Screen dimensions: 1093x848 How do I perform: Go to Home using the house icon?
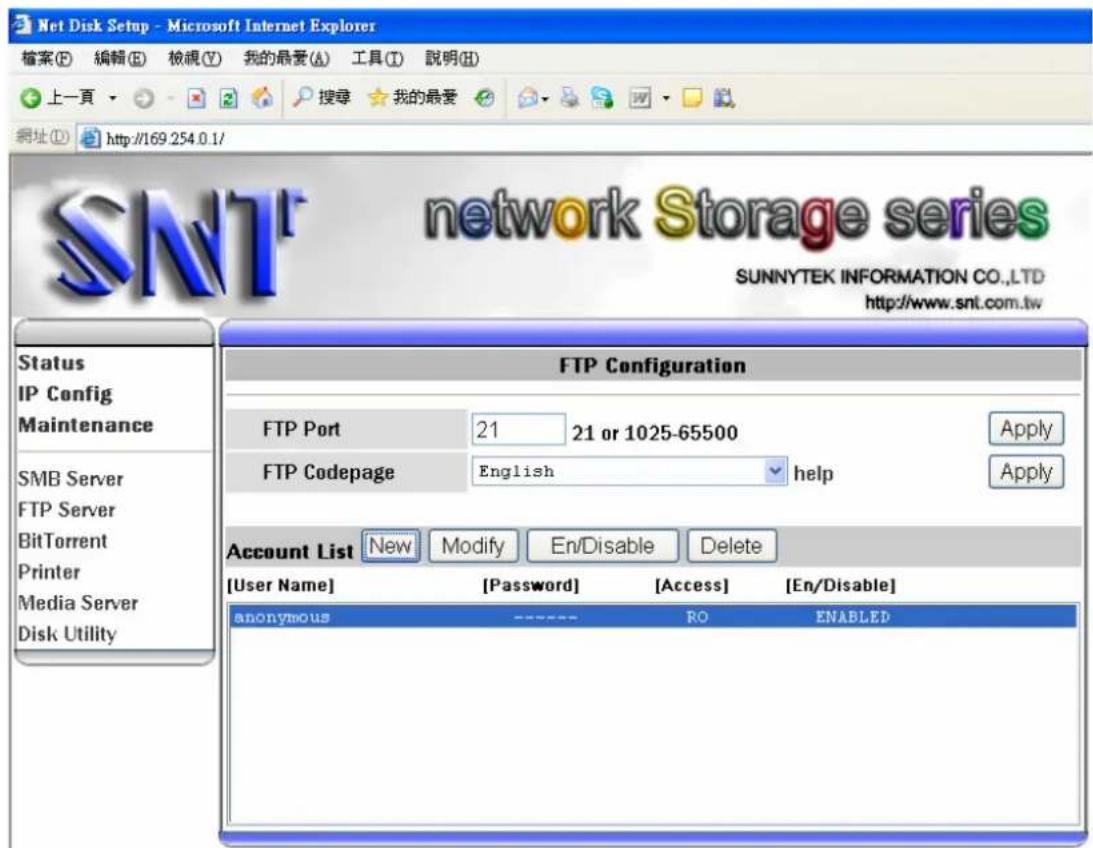click(262, 98)
